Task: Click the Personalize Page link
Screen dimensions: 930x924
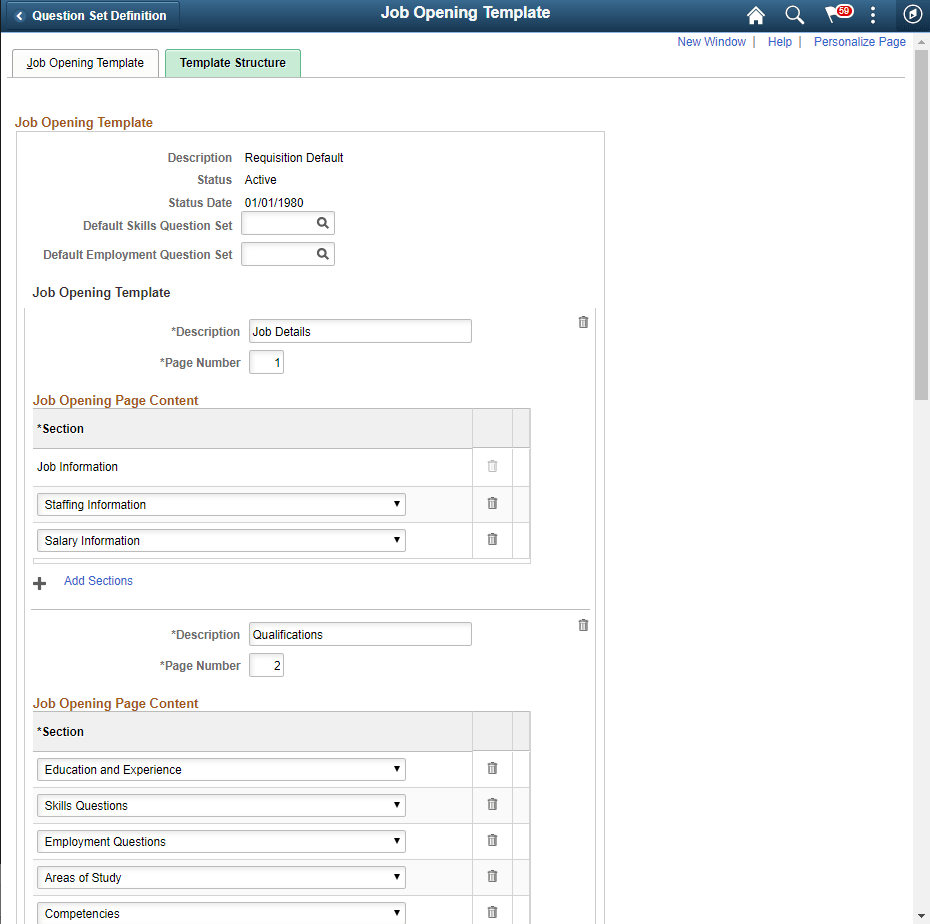Action: [x=859, y=41]
